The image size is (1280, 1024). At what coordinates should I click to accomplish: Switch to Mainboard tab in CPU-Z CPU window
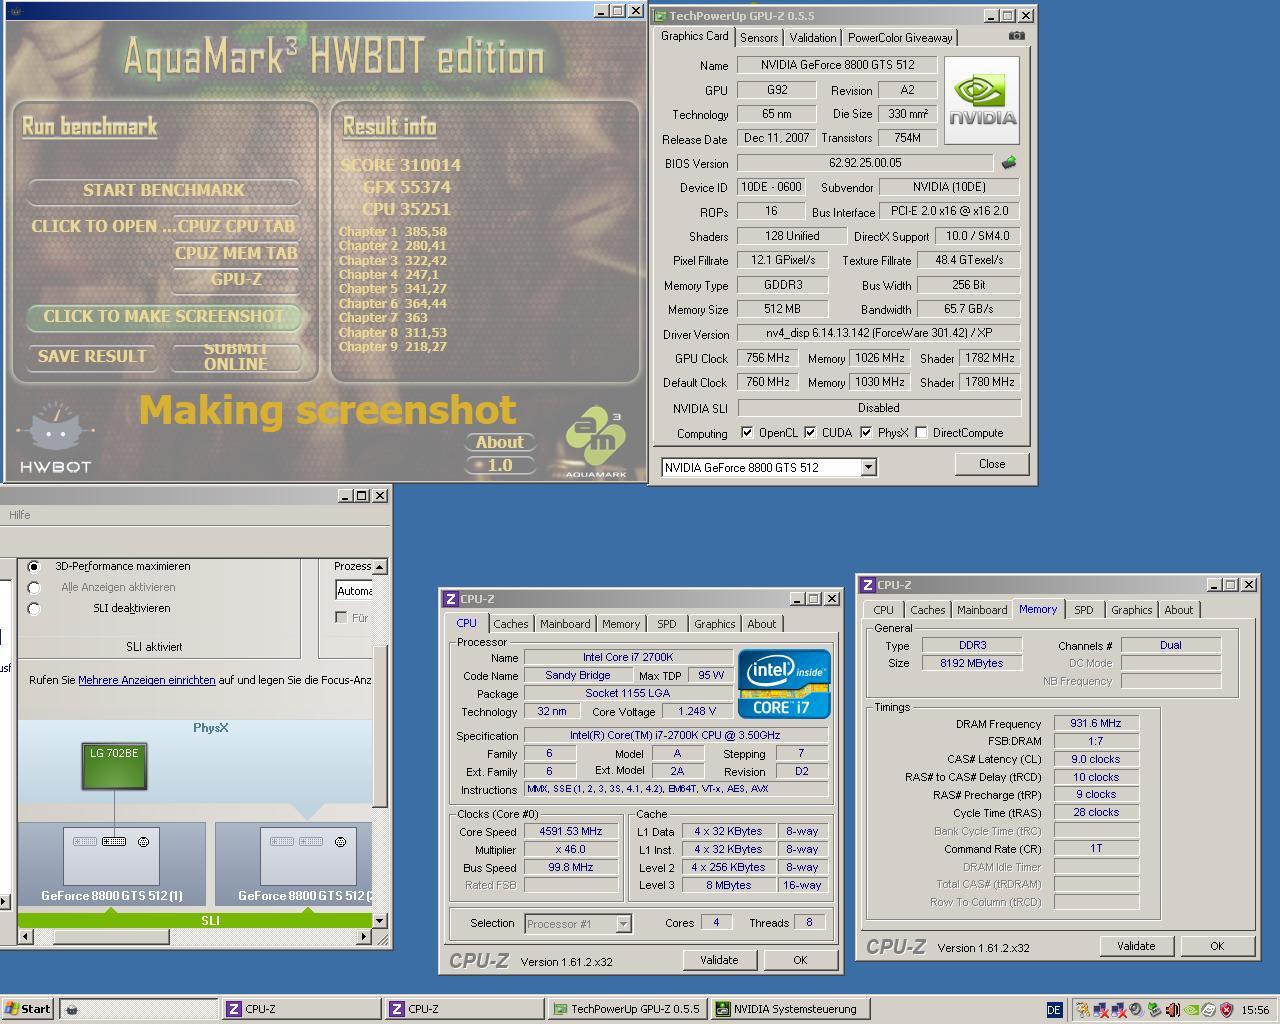coord(565,624)
